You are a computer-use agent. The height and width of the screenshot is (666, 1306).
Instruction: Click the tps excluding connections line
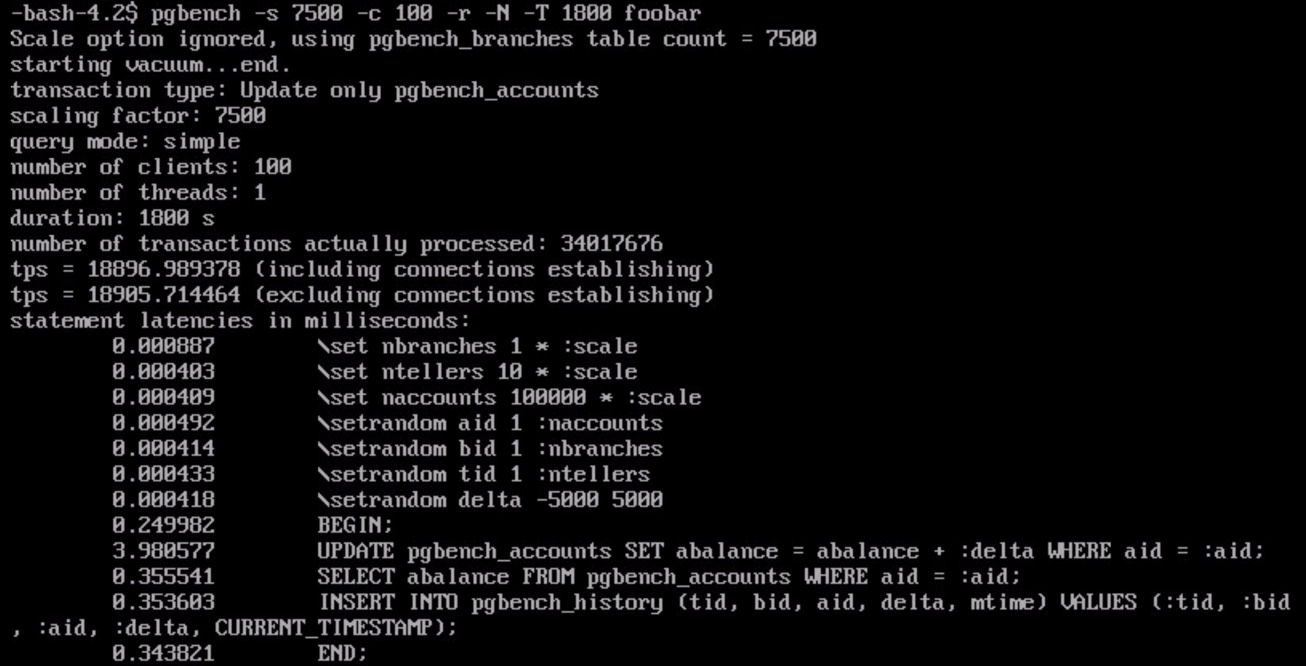tap(362, 295)
